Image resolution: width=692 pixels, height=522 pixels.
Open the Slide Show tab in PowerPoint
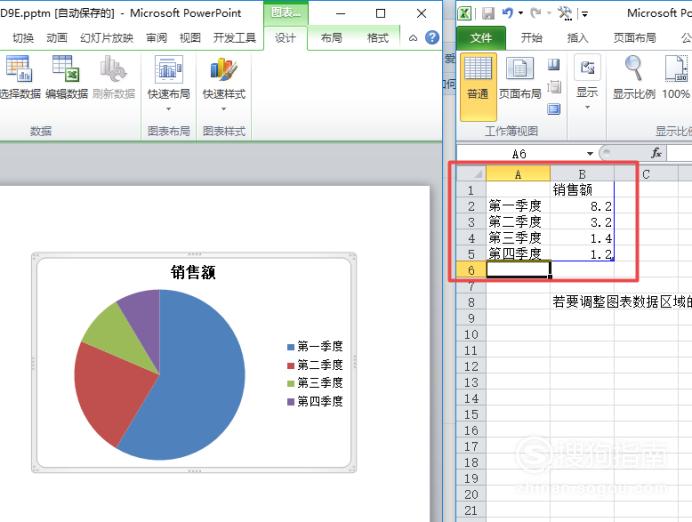click(107, 38)
